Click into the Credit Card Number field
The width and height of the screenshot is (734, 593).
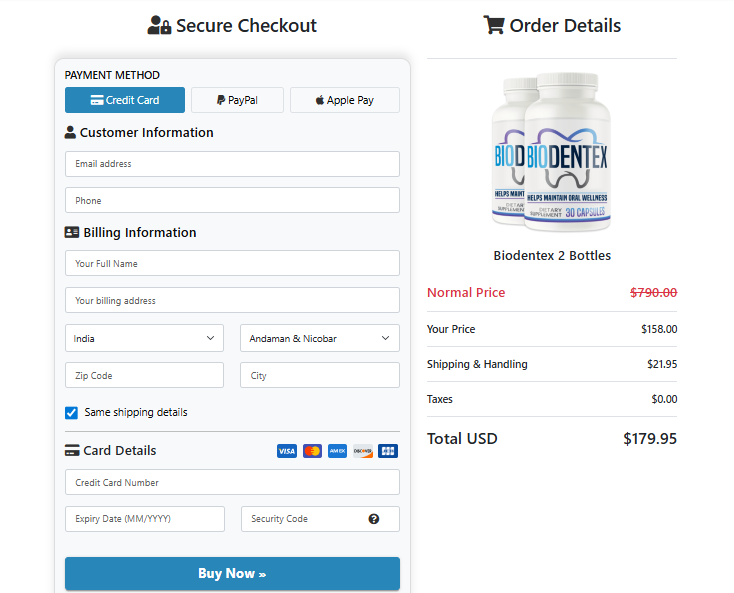coord(232,482)
